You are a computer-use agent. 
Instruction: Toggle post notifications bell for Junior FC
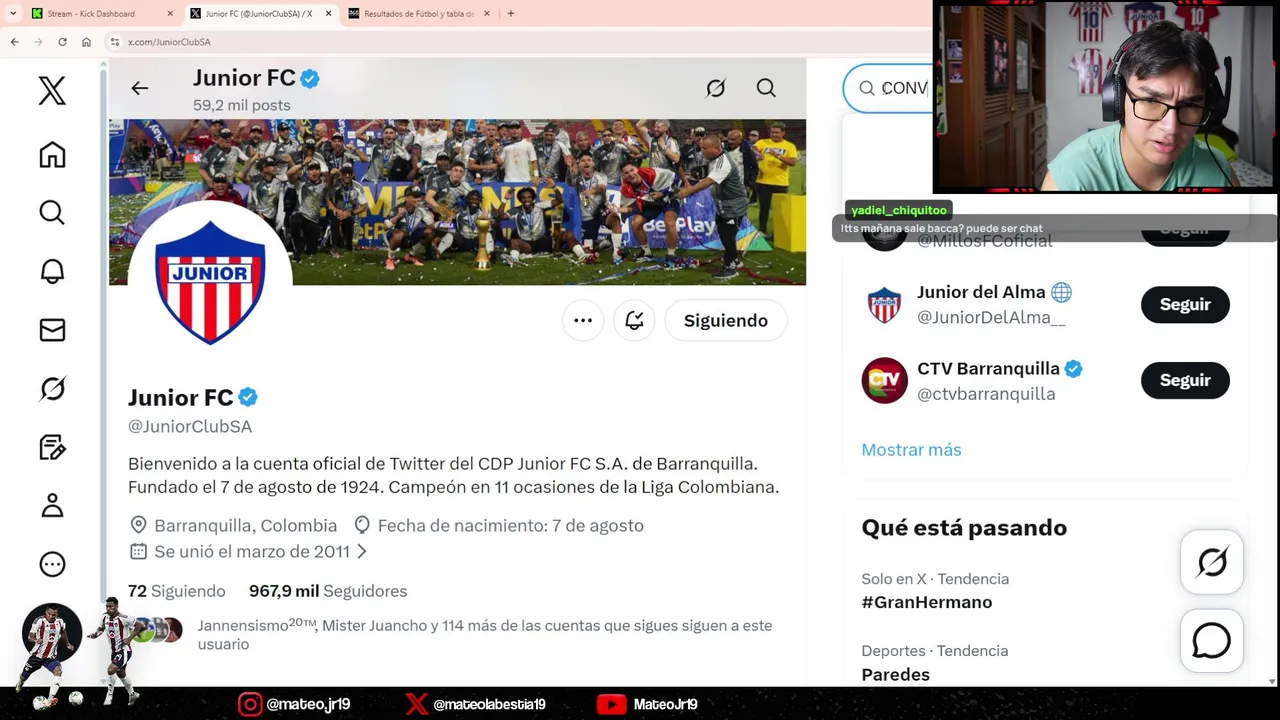tap(634, 320)
